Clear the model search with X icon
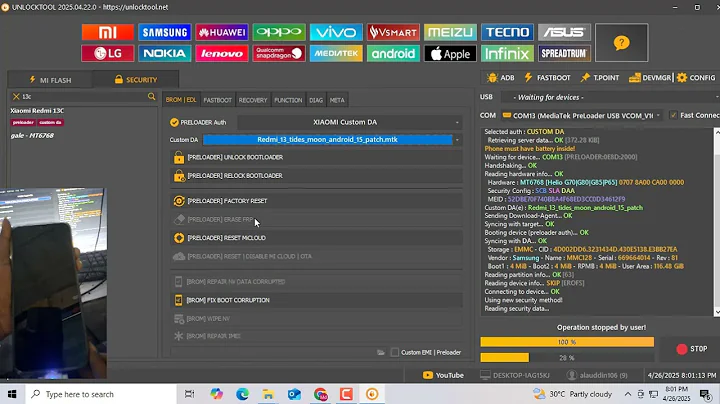Image resolution: width=720 pixels, height=404 pixels. [x=16, y=96]
